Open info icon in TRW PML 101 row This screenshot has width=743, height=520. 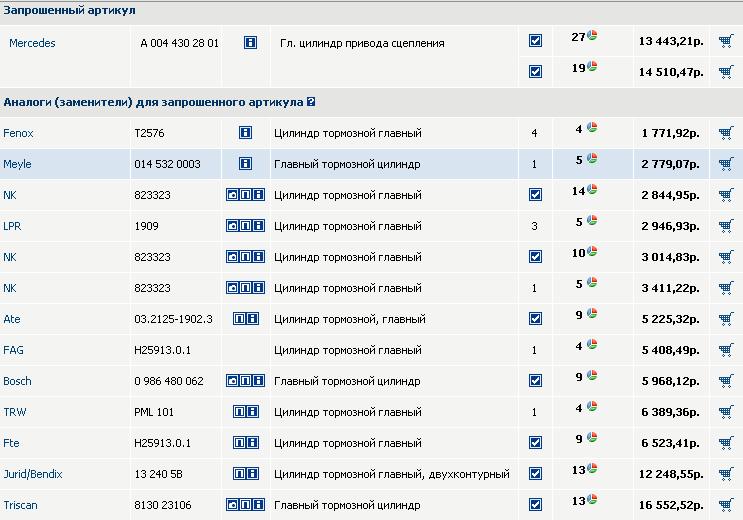(253, 411)
